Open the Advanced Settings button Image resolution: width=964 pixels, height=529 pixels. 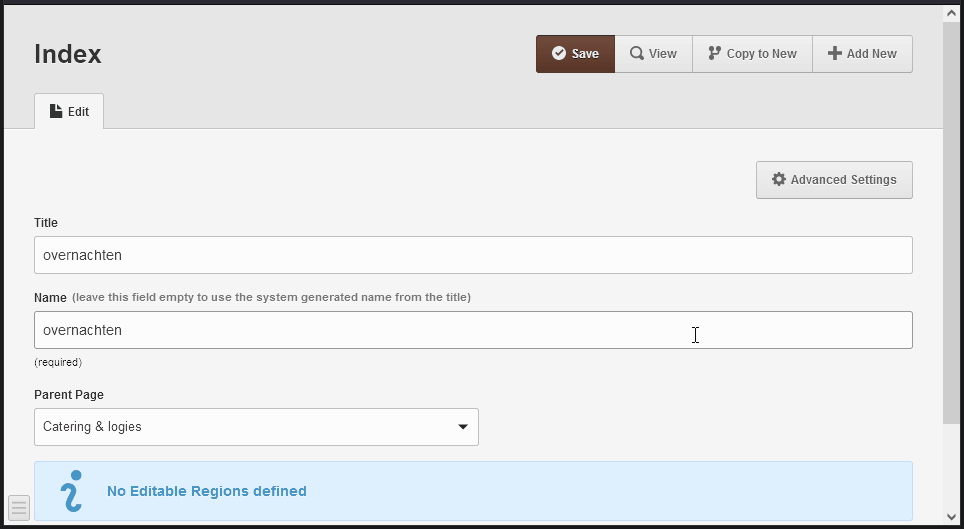pyautogui.click(x=834, y=180)
